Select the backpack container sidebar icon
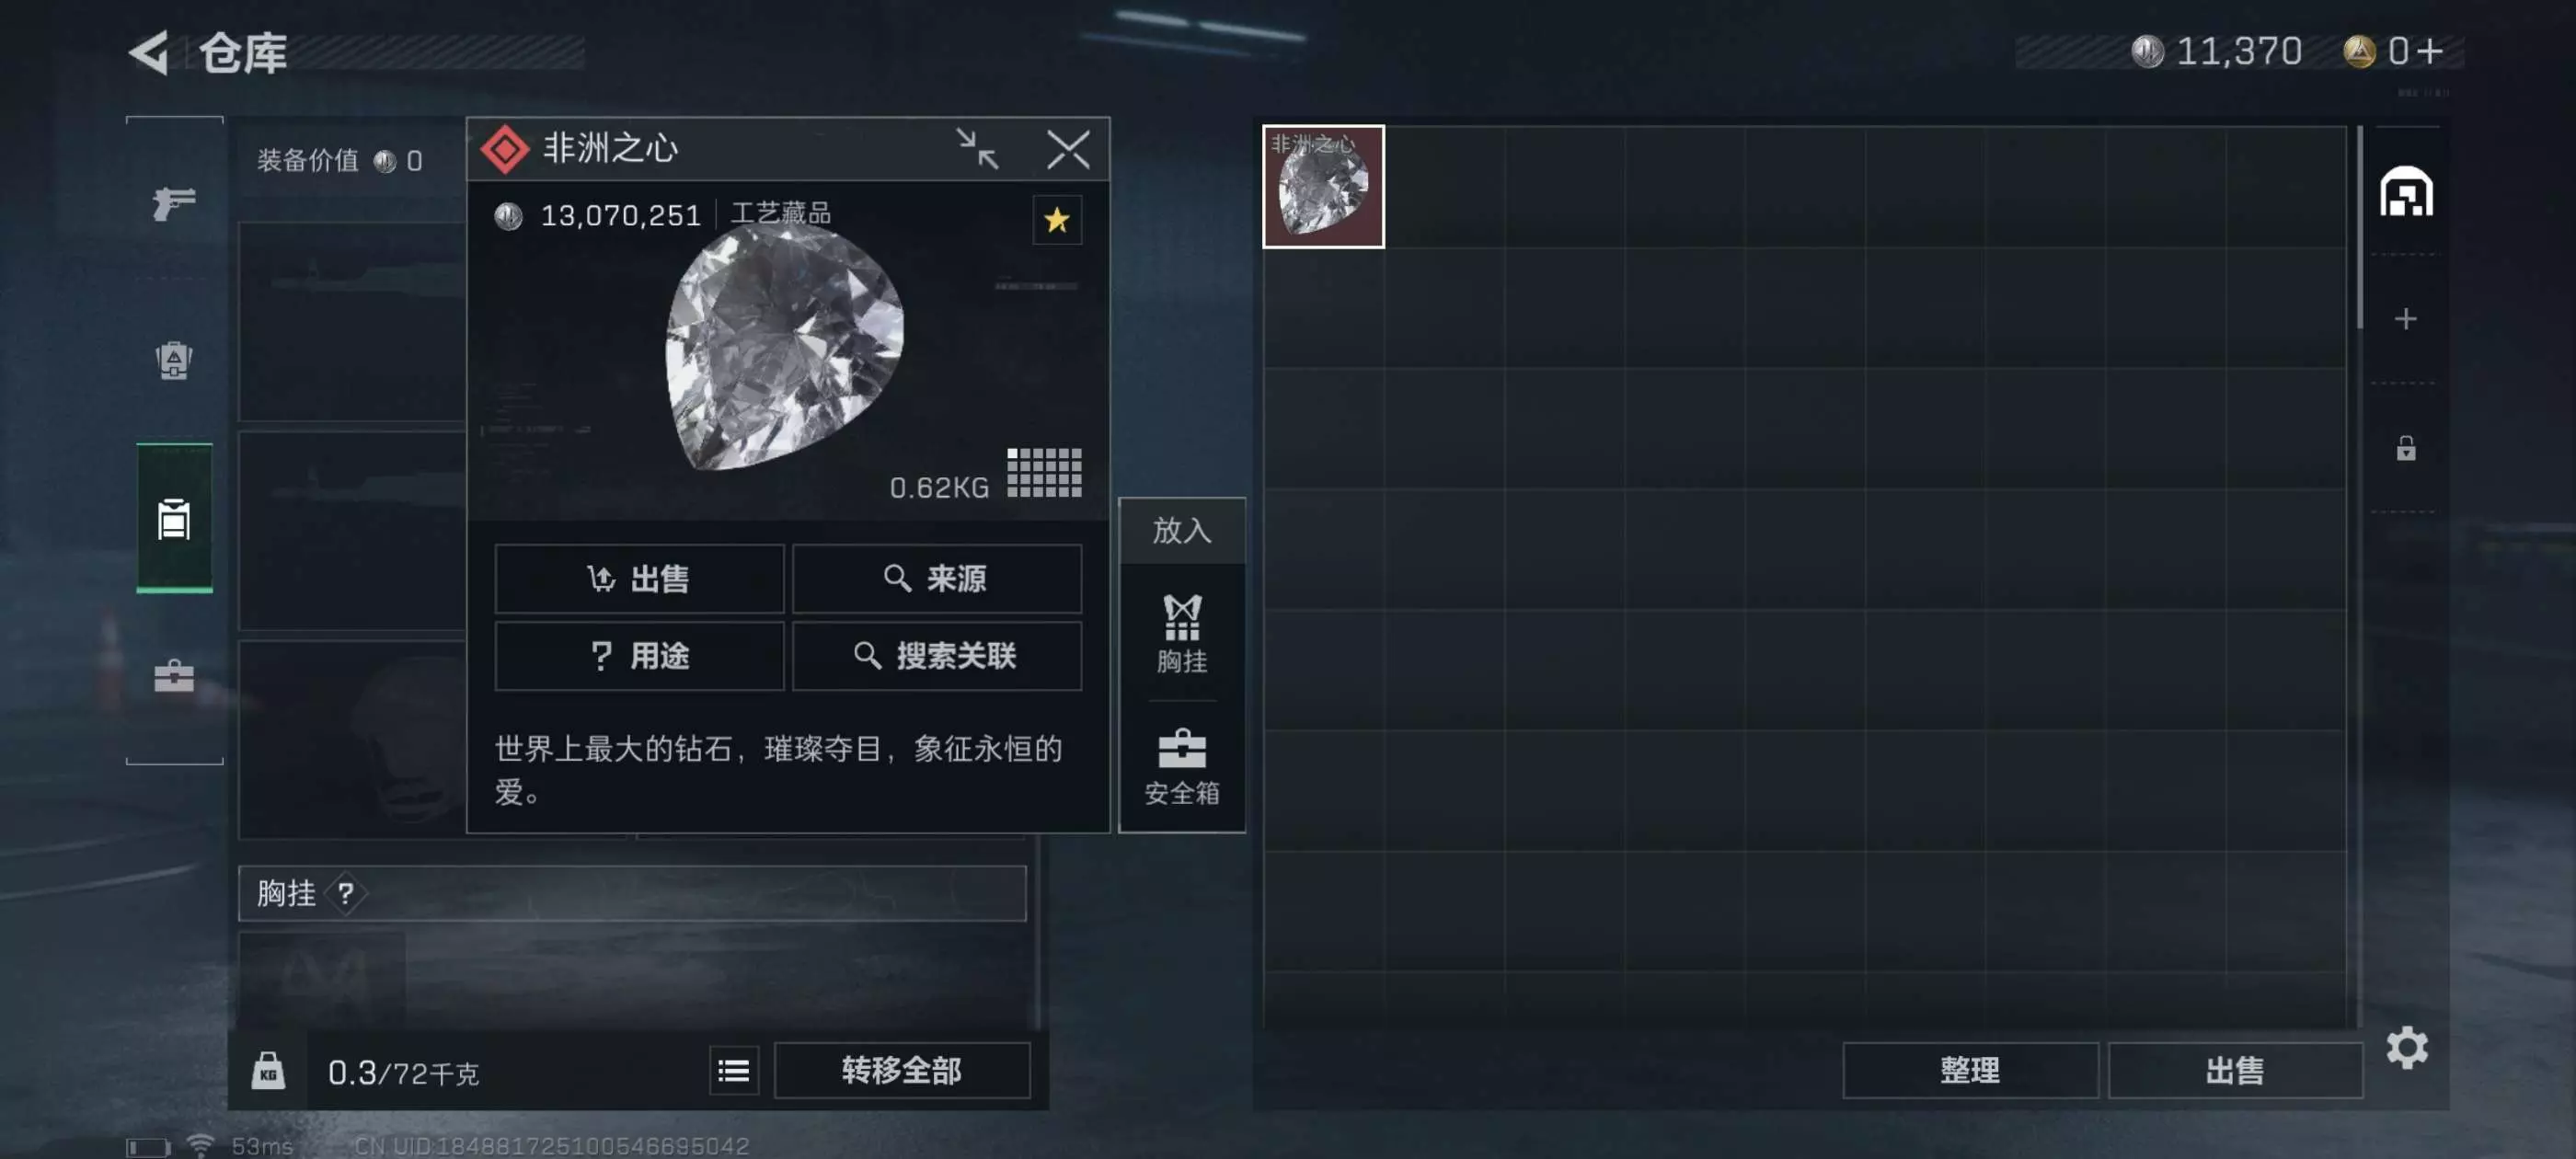 (174, 519)
